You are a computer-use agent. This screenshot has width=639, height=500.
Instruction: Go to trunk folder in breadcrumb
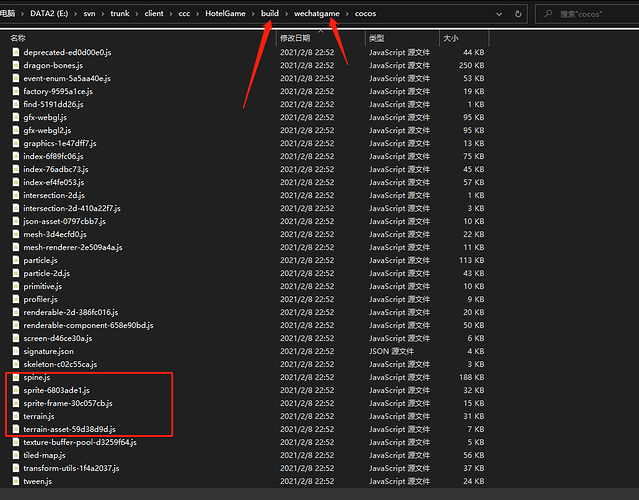120,13
